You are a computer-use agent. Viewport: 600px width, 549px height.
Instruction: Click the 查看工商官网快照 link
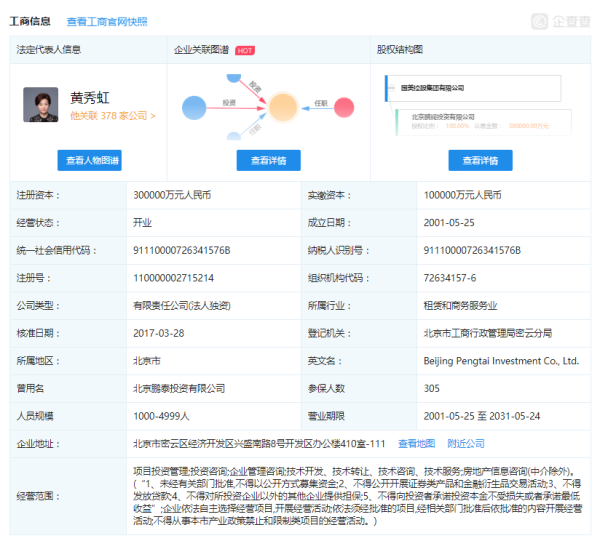coord(107,21)
